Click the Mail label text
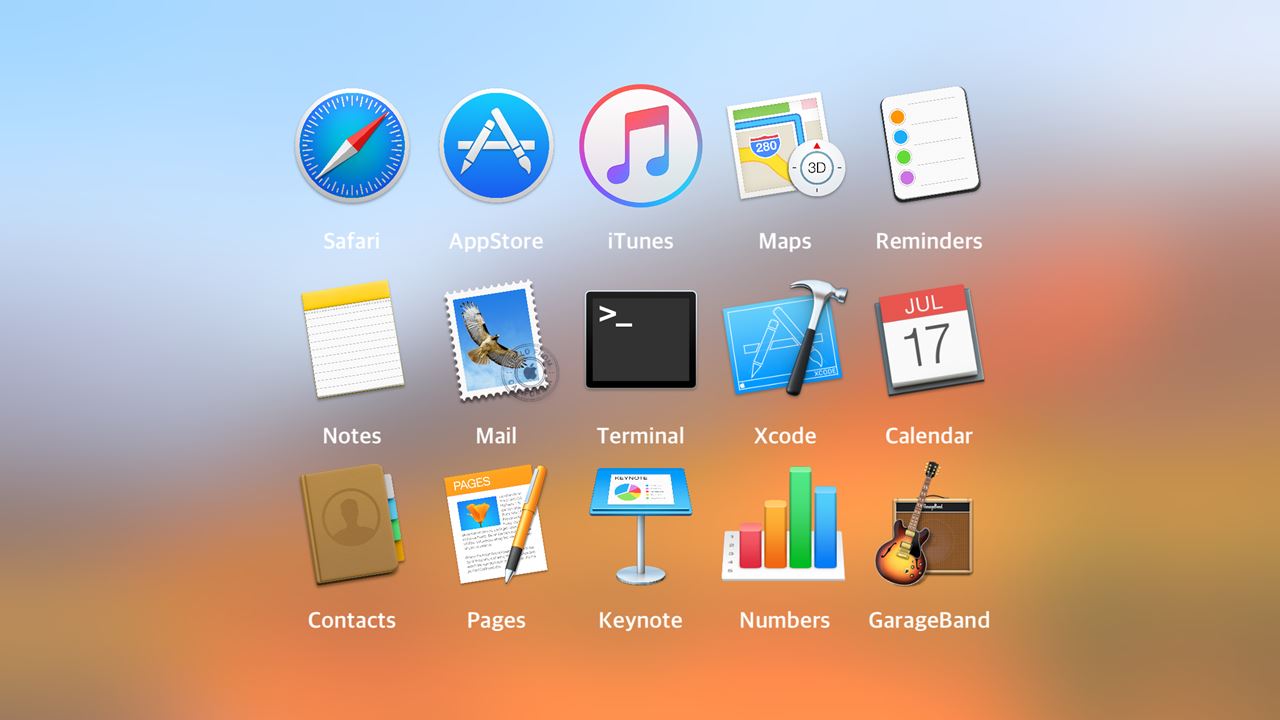The height and width of the screenshot is (720, 1280). [x=496, y=436]
